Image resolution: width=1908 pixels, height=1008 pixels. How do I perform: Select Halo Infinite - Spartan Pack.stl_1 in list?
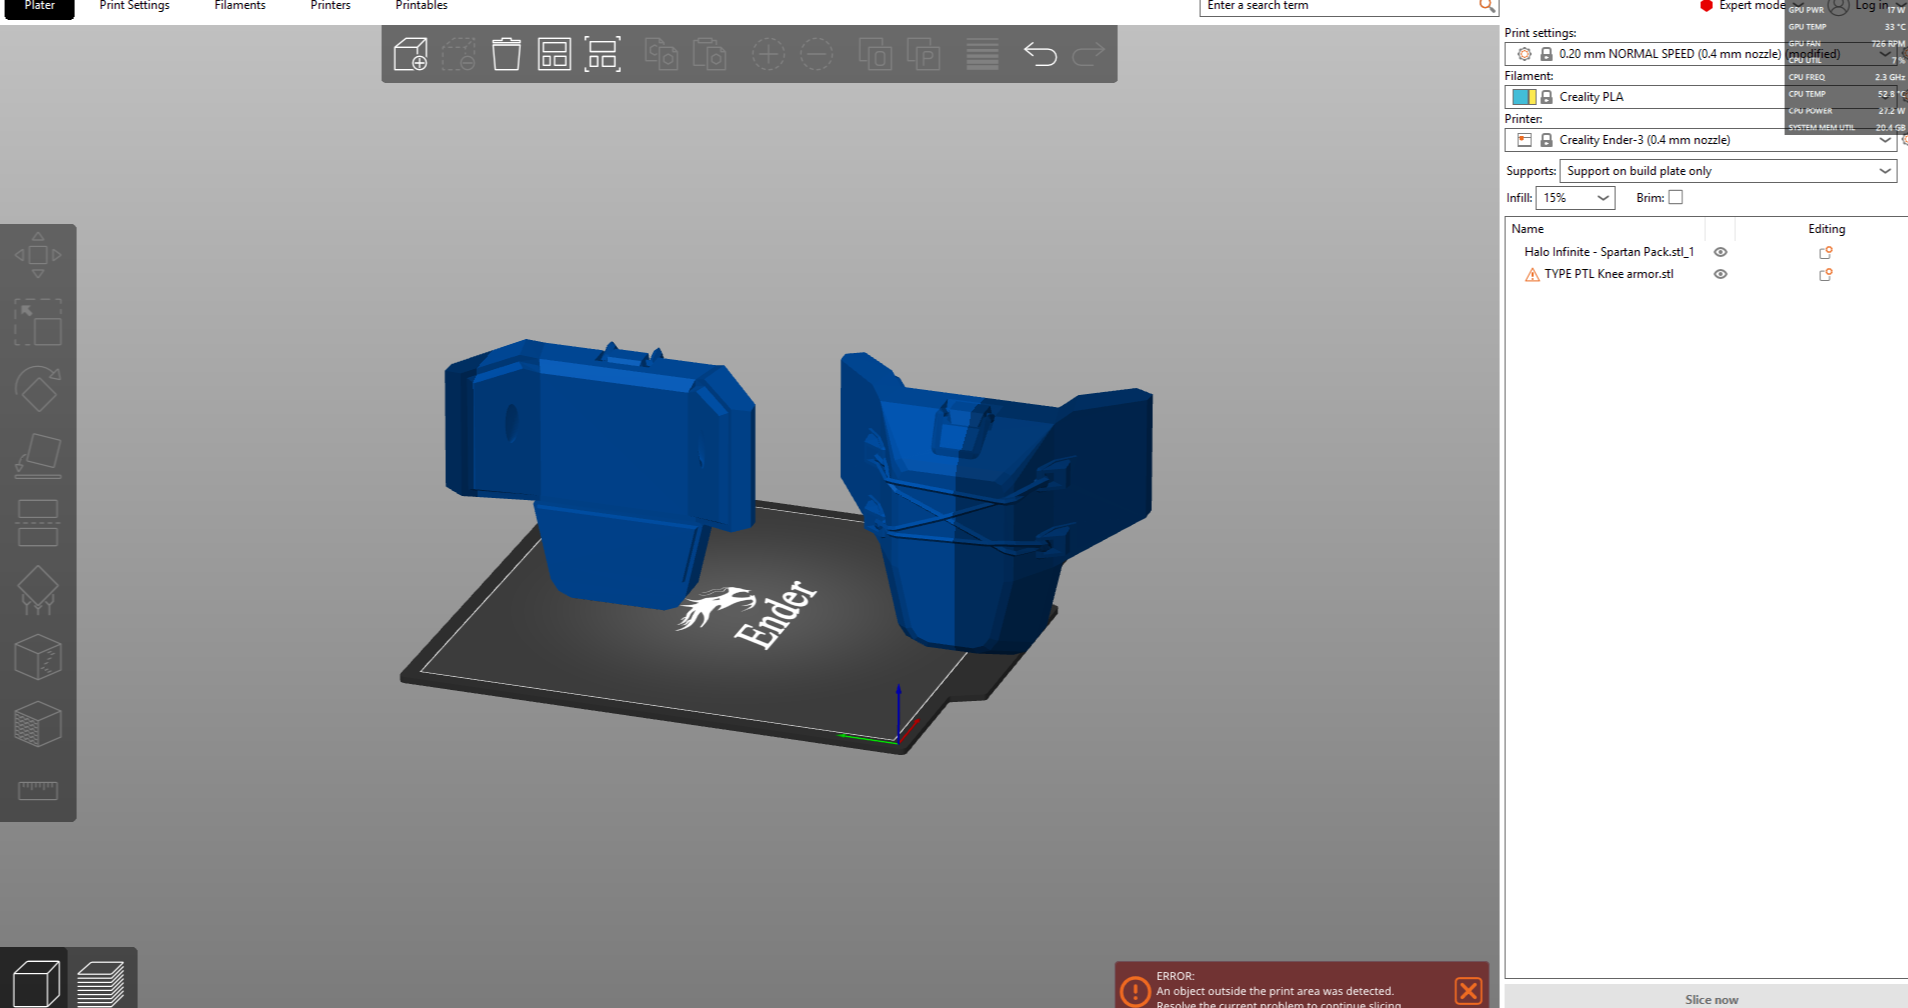(1609, 253)
